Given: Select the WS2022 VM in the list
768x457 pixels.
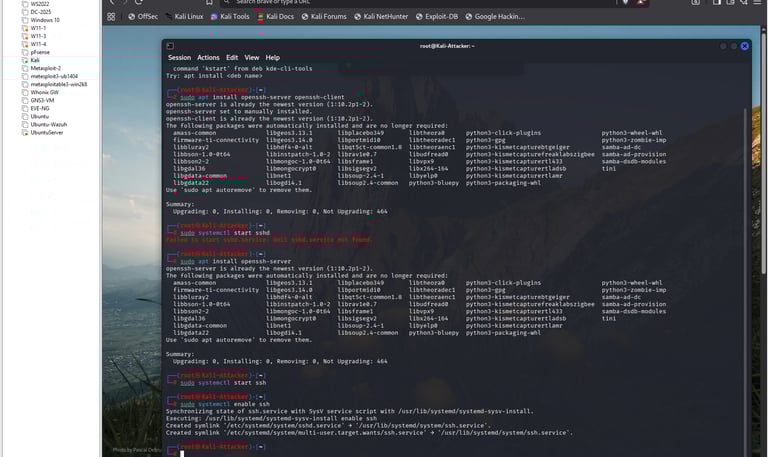Looking at the screenshot, I should point(40,4).
